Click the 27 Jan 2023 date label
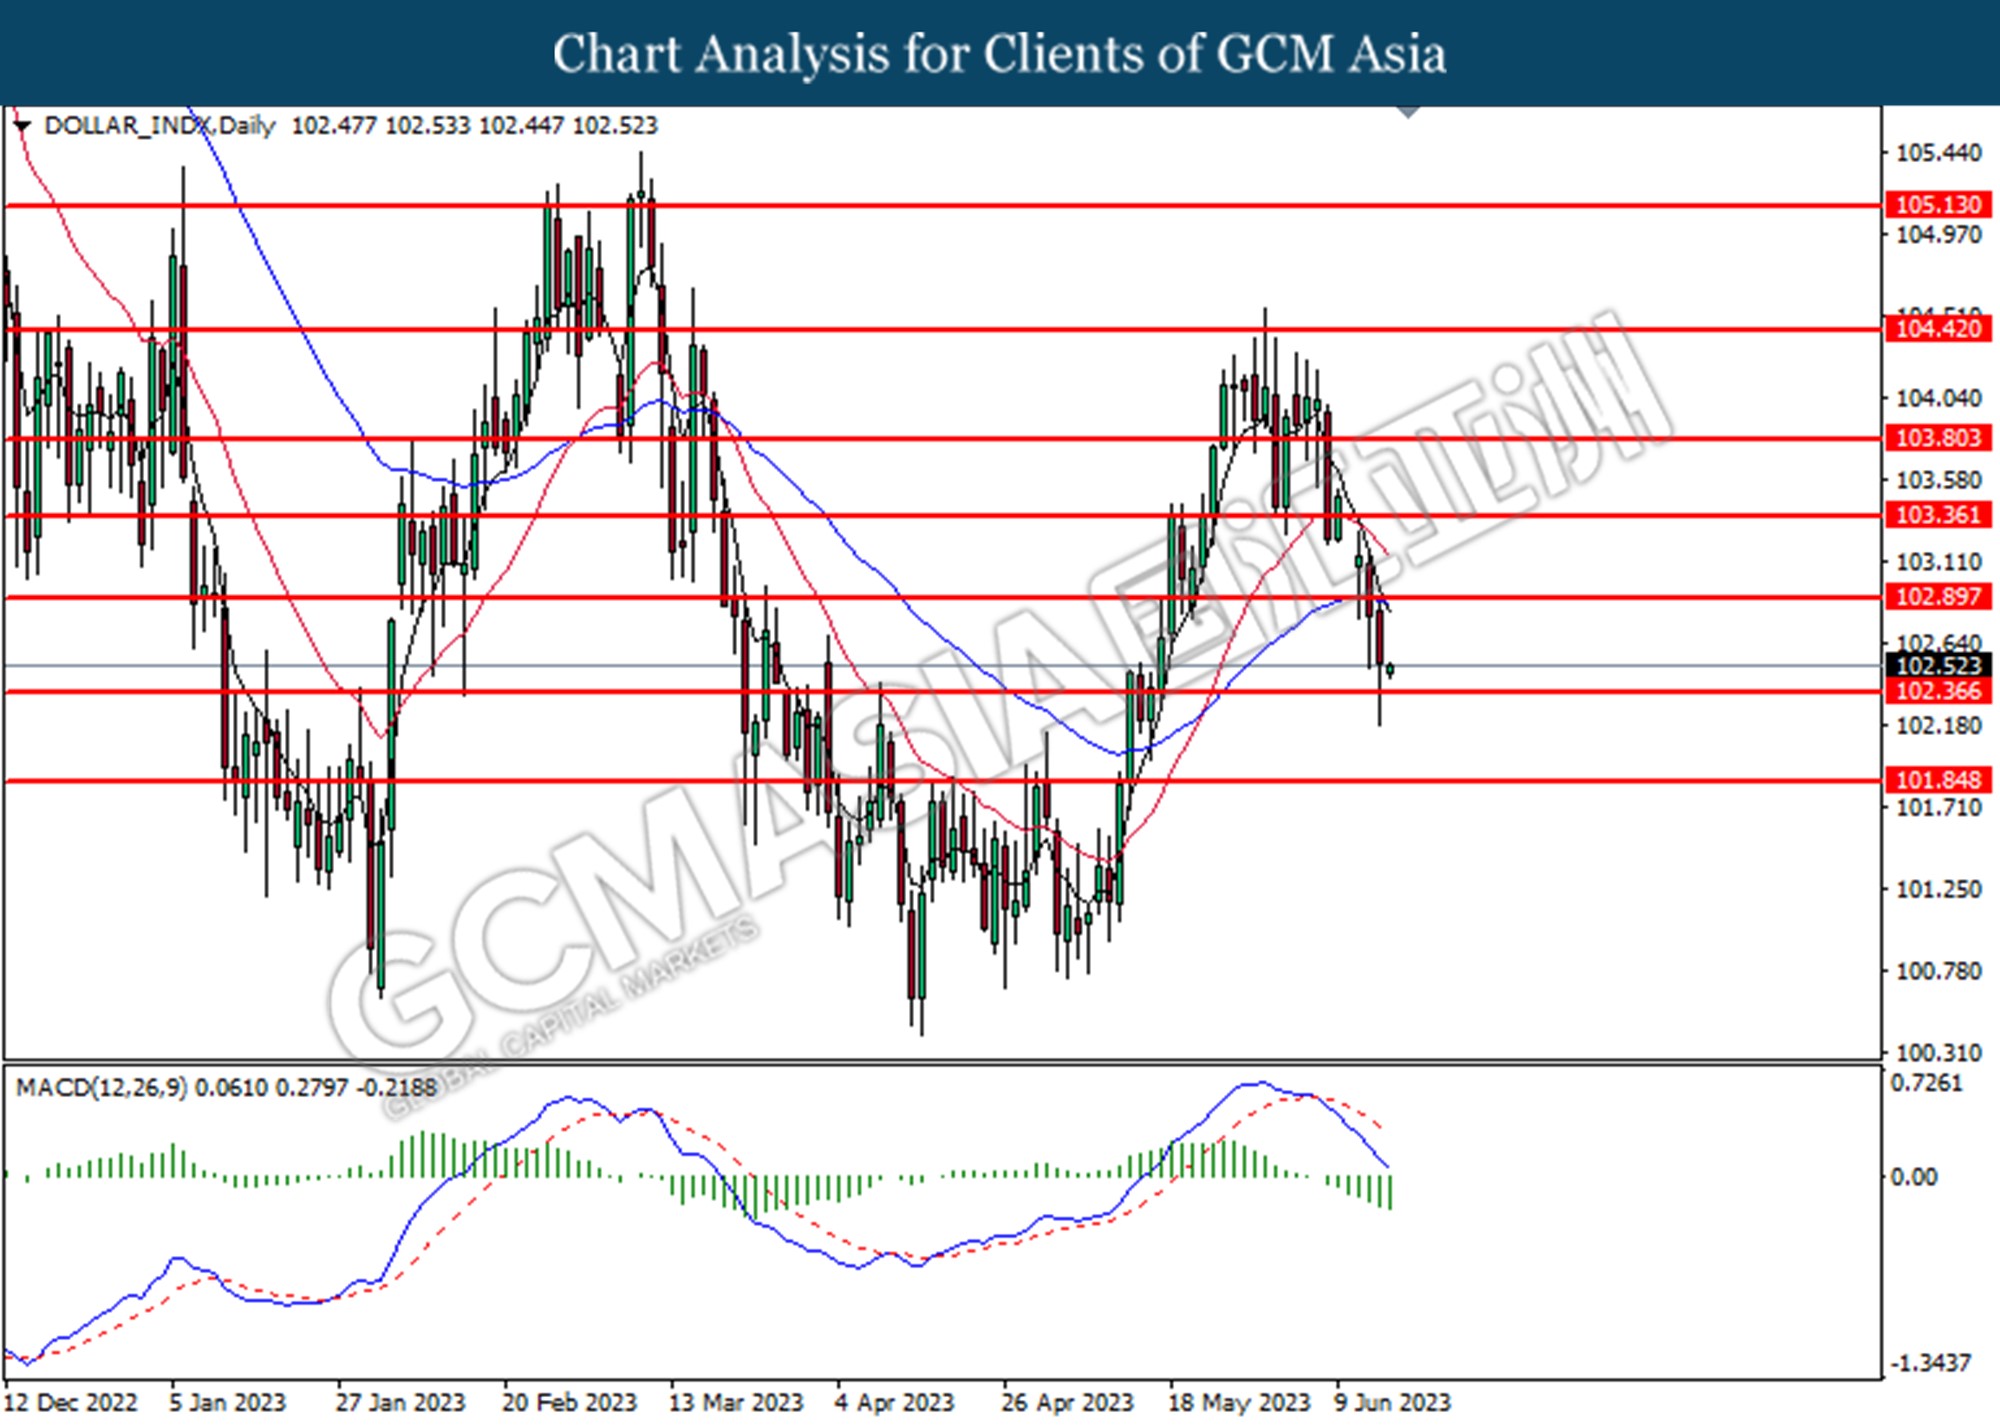Viewport: 2000px width, 1428px height. coord(400,1402)
